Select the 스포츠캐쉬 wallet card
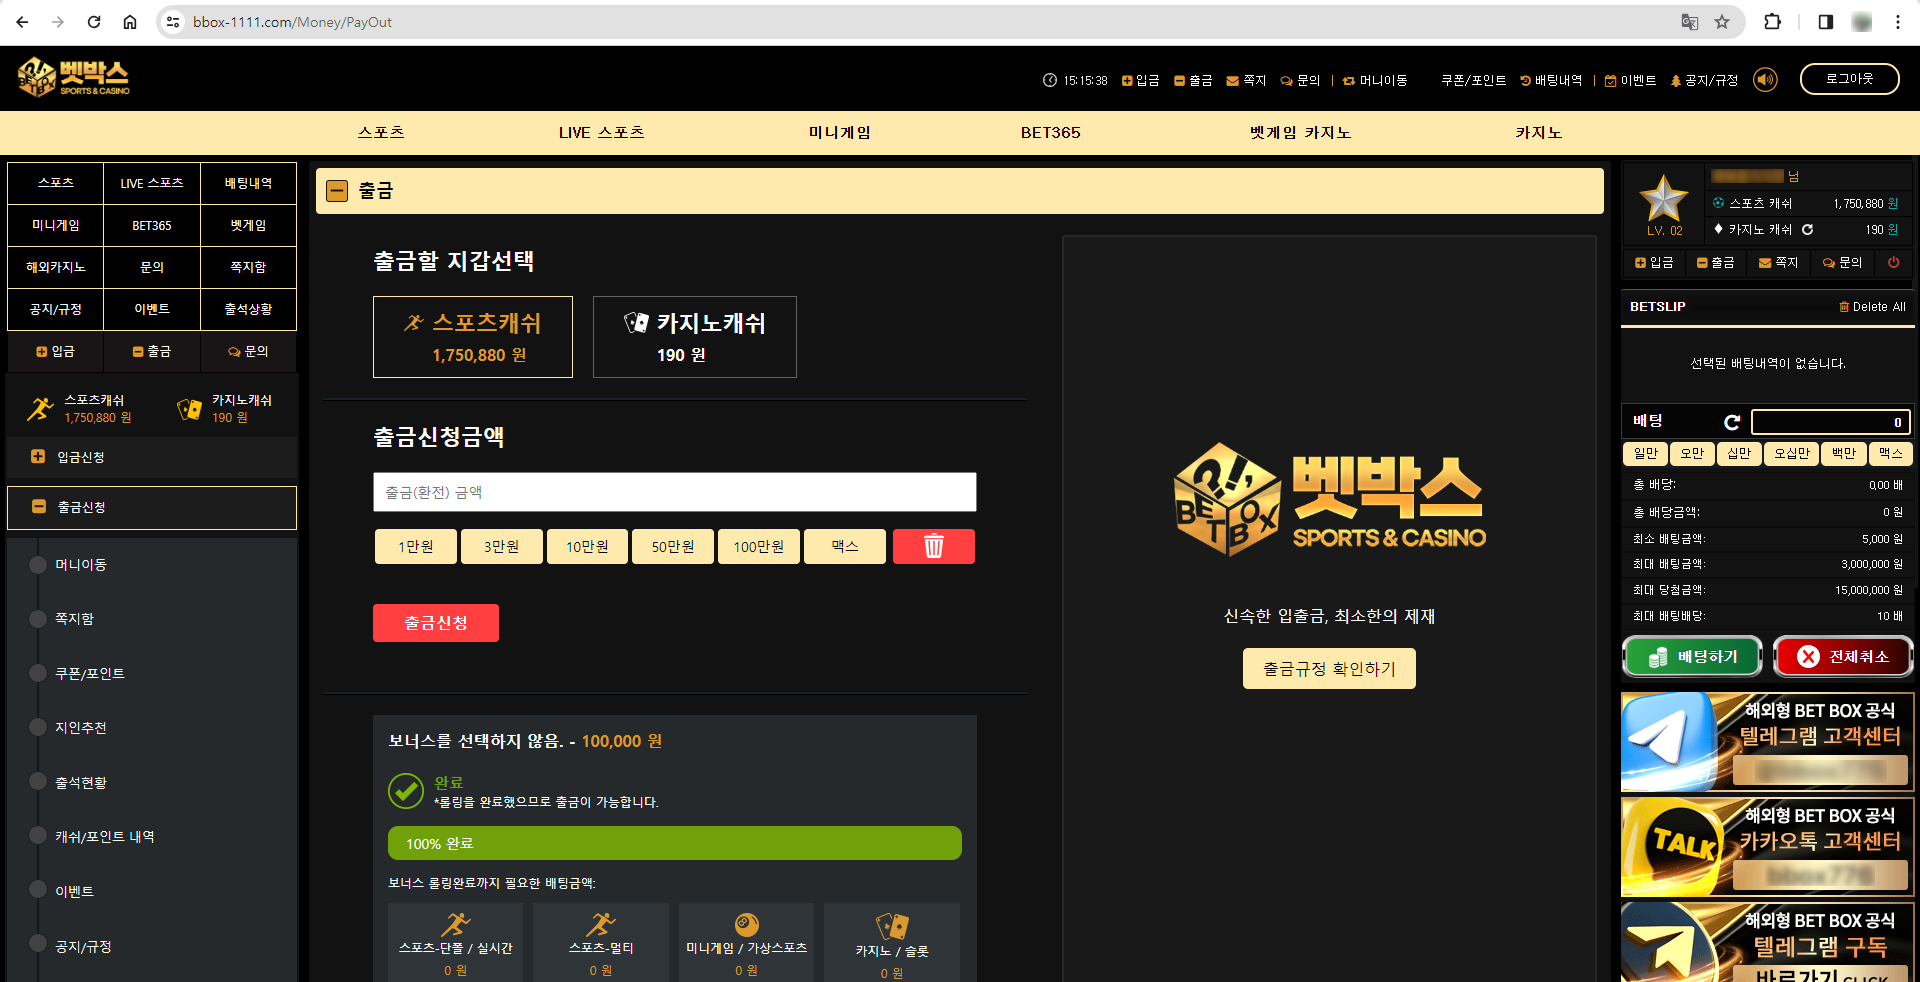Image resolution: width=1920 pixels, height=982 pixels. (473, 337)
